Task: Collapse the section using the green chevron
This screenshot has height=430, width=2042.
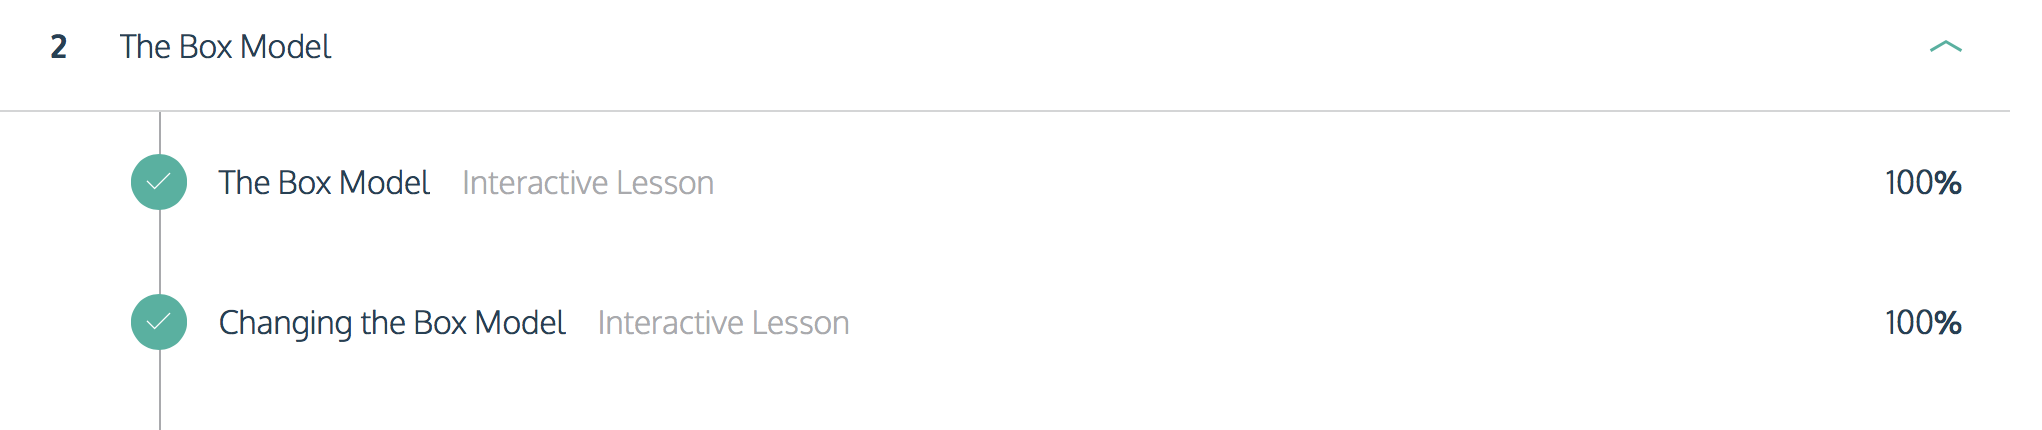Action: [1945, 47]
